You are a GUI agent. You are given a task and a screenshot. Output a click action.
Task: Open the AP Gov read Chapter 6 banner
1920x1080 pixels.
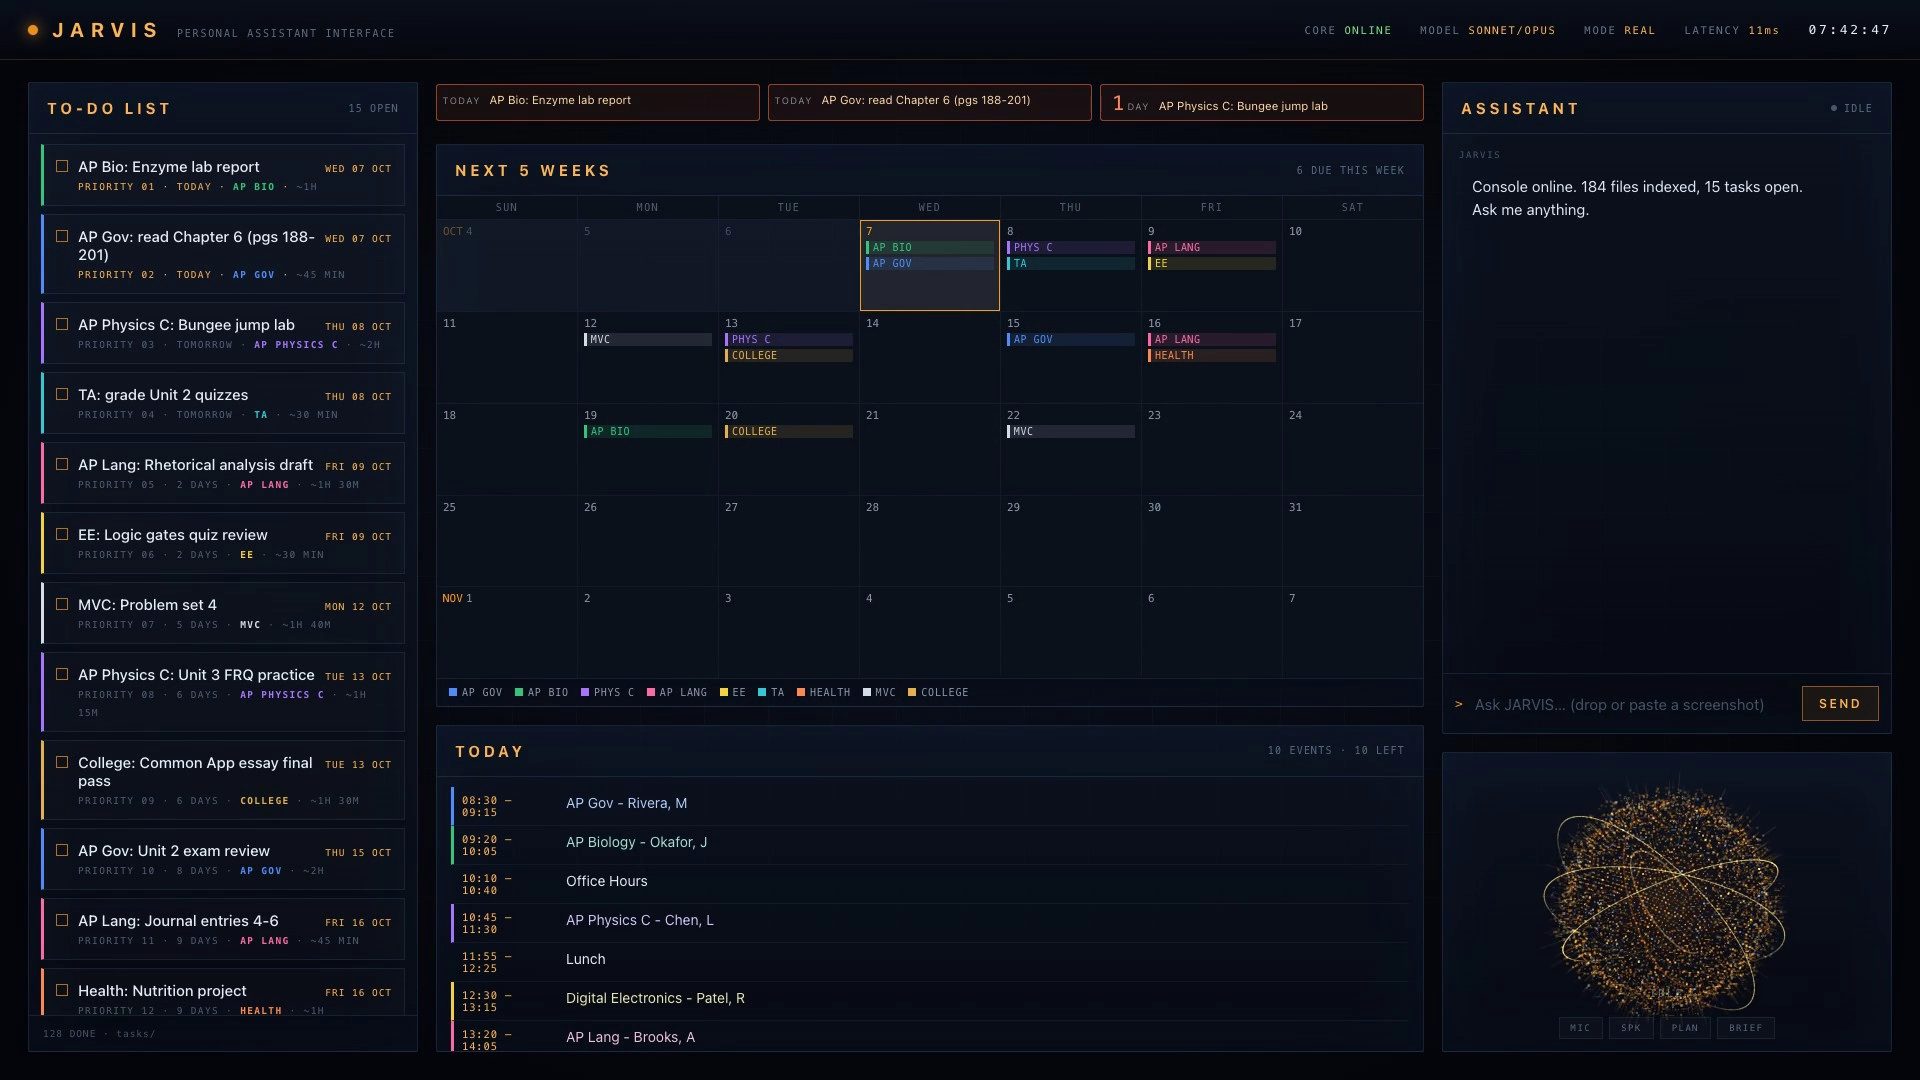click(930, 102)
